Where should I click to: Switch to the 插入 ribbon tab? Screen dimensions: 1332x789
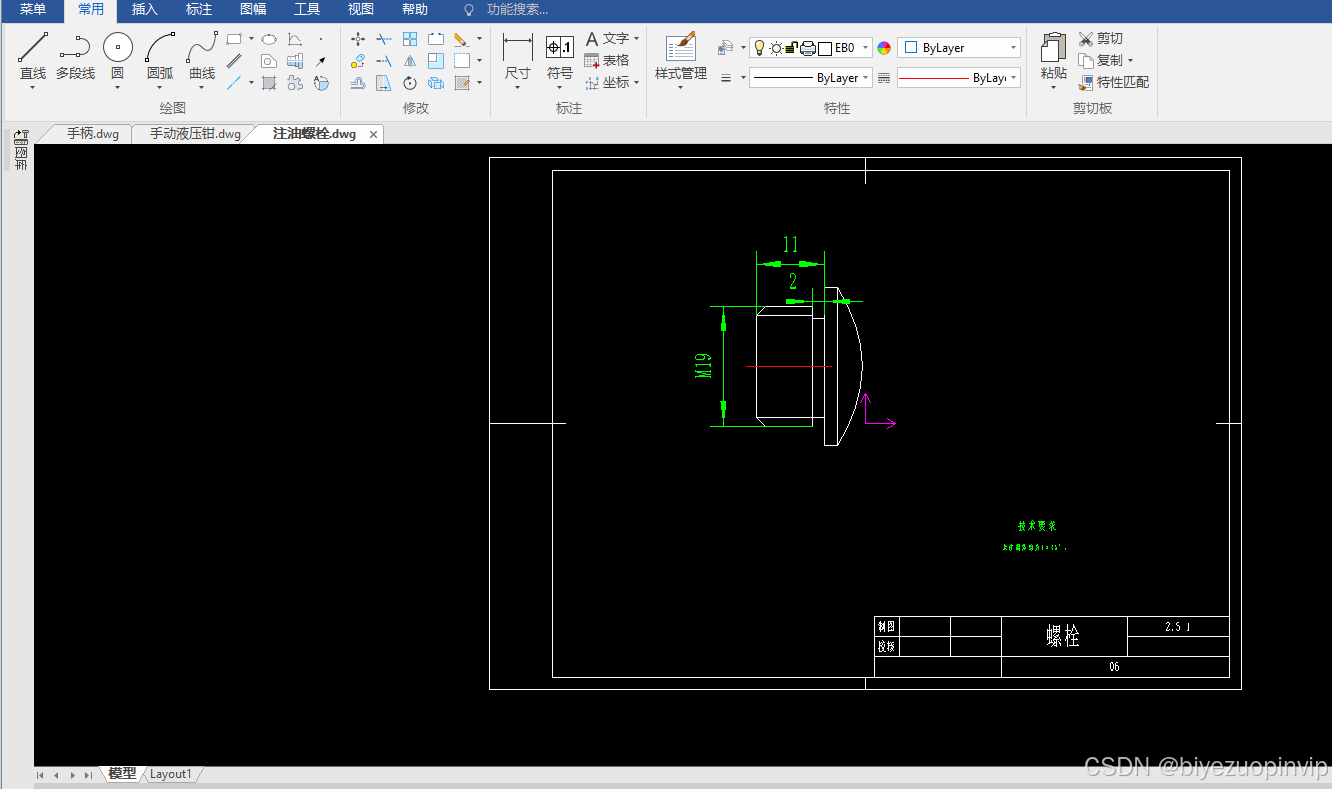click(145, 10)
